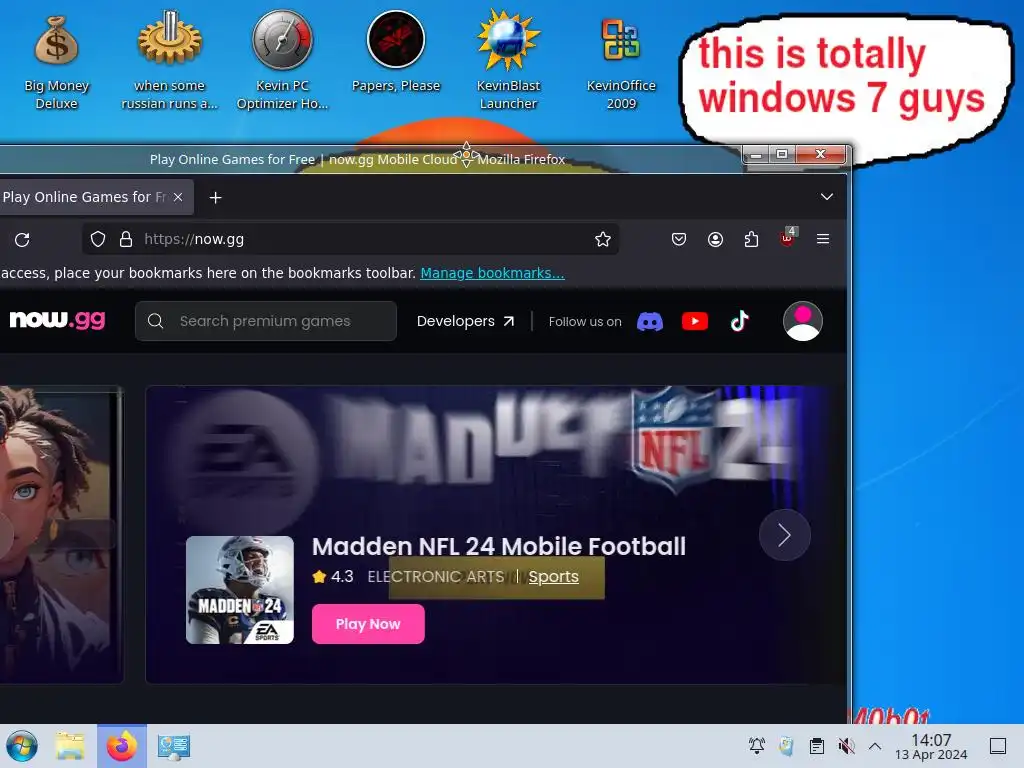The image size is (1024, 768).
Task: Open now.gg Discord link
Action: pos(650,321)
